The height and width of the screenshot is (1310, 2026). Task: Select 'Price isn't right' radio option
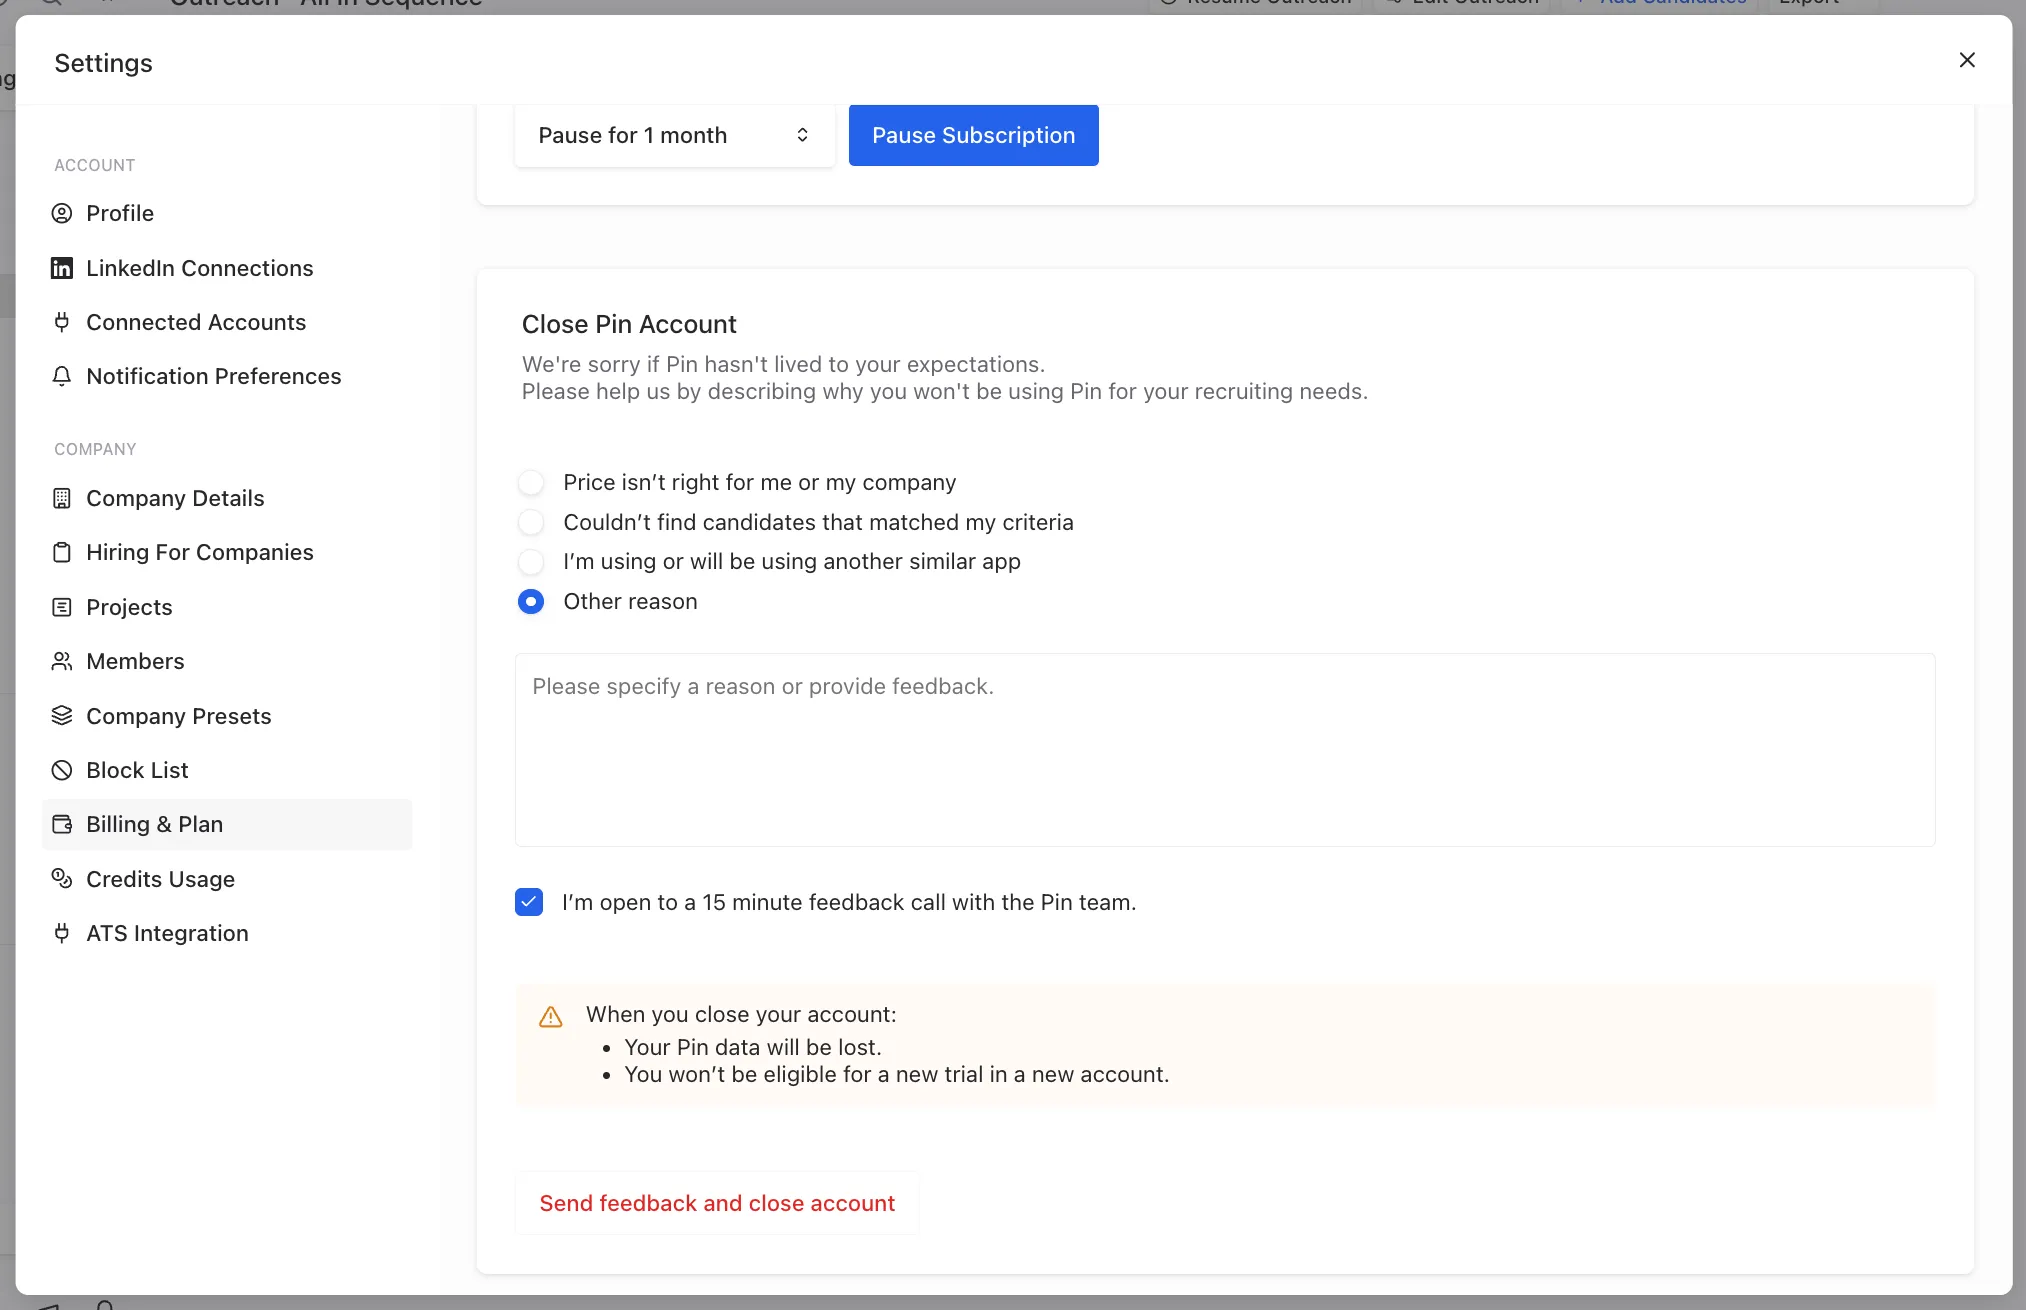coord(531,483)
